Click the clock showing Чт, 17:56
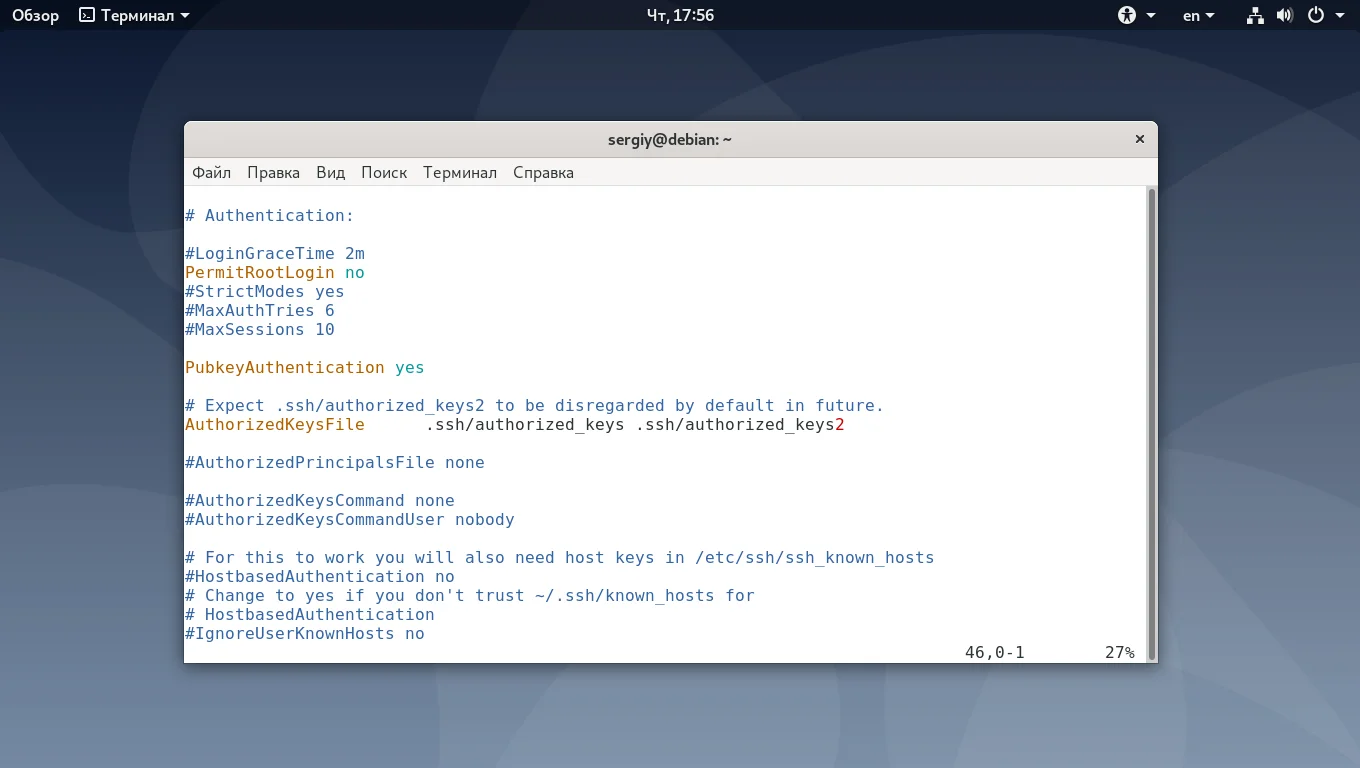 click(x=680, y=15)
